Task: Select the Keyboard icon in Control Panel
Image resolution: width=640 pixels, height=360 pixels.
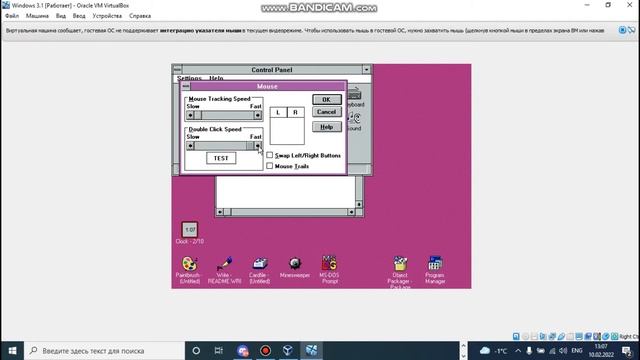Action: [x=354, y=95]
